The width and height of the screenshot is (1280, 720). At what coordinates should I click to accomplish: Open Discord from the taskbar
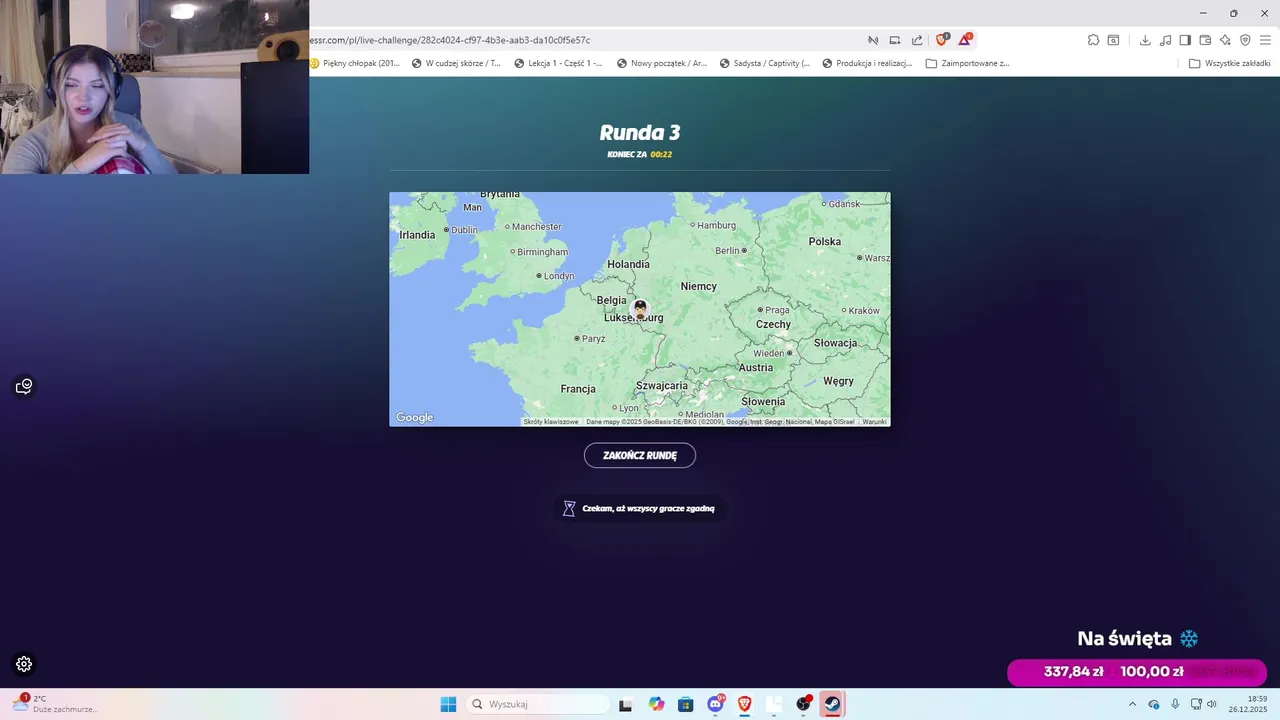[715, 704]
